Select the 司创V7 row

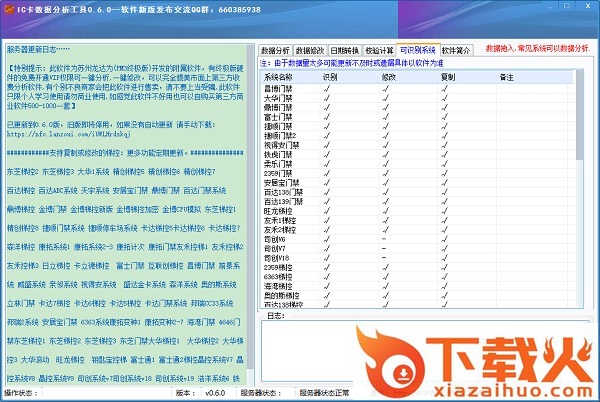tap(417, 248)
